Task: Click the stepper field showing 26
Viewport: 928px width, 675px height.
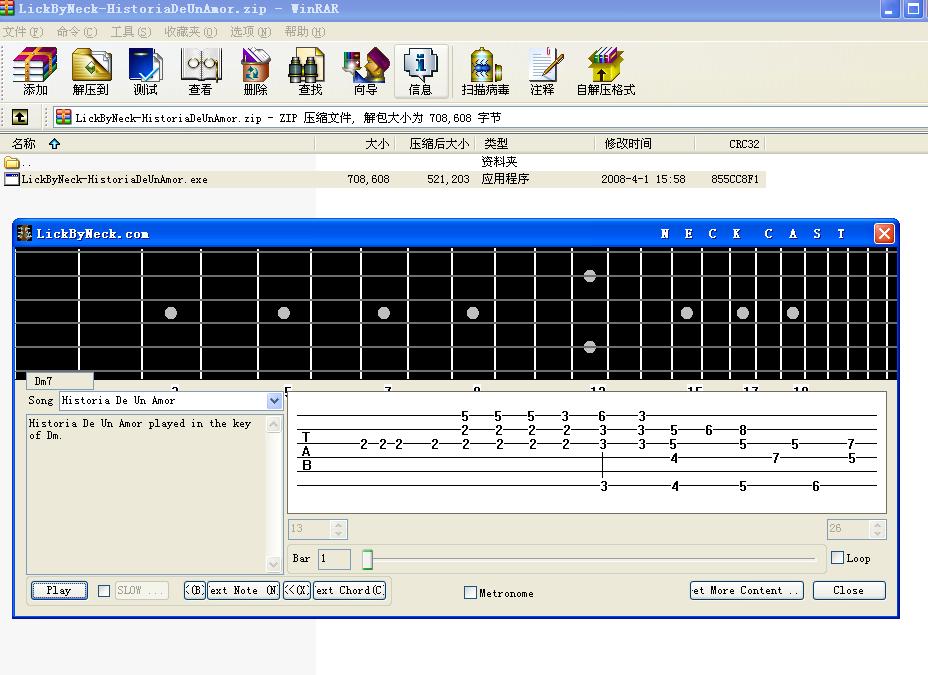Action: [x=856, y=528]
